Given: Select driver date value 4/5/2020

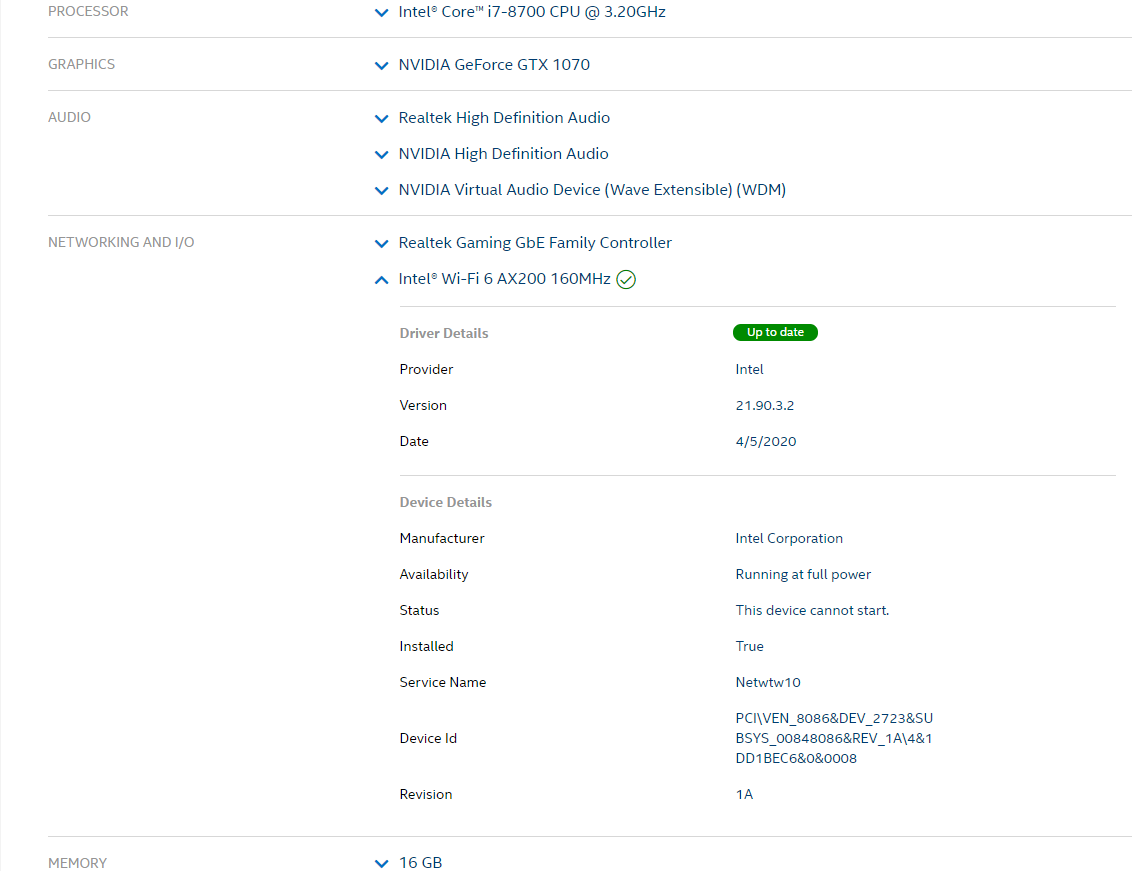Looking at the screenshot, I should point(766,441).
